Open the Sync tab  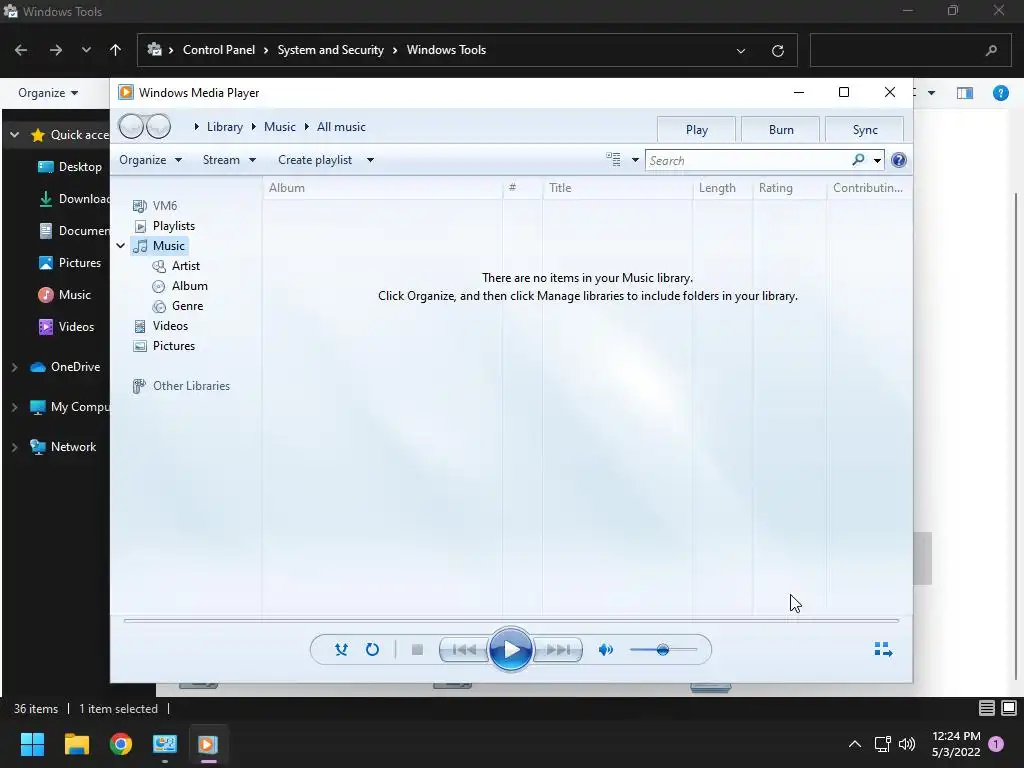[x=865, y=129]
